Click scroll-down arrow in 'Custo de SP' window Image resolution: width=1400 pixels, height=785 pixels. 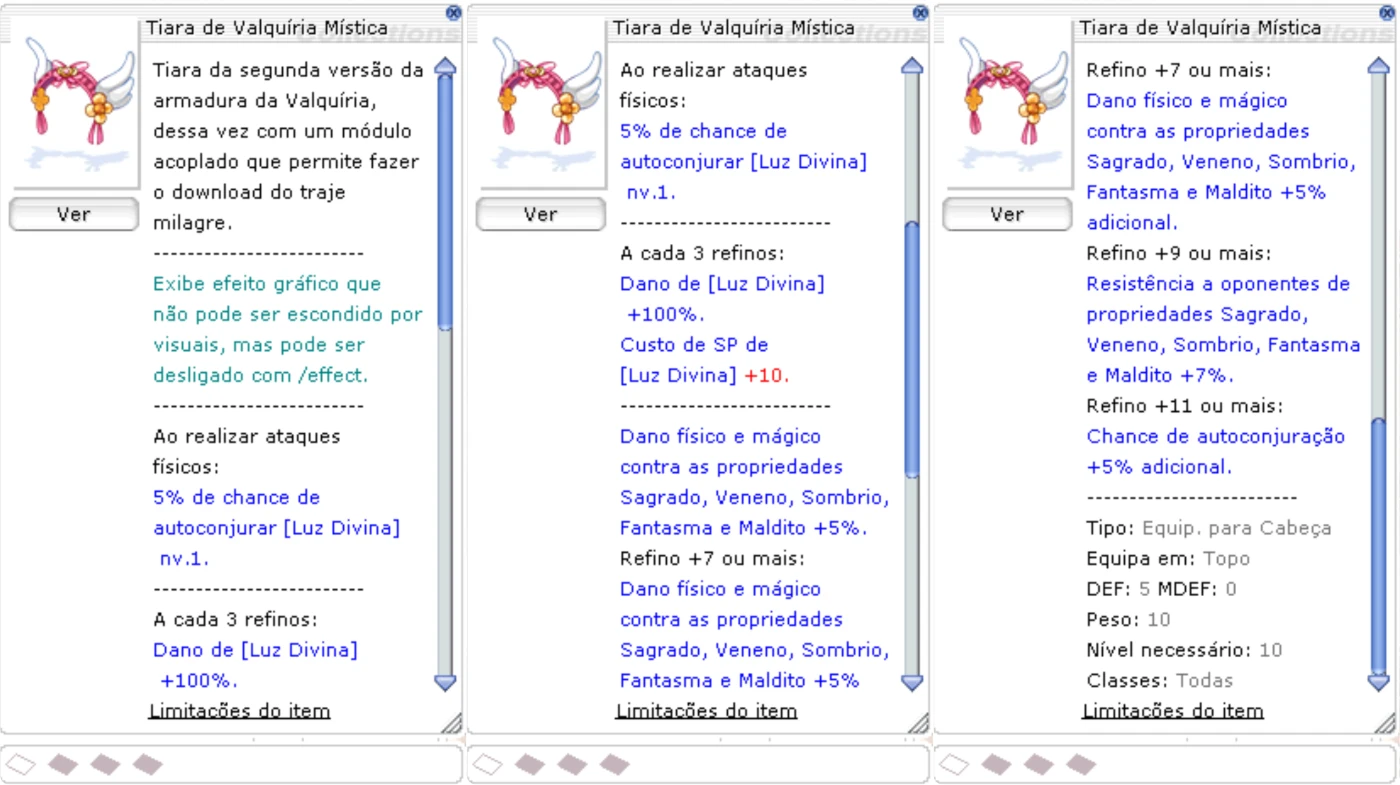[x=912, y=682]
